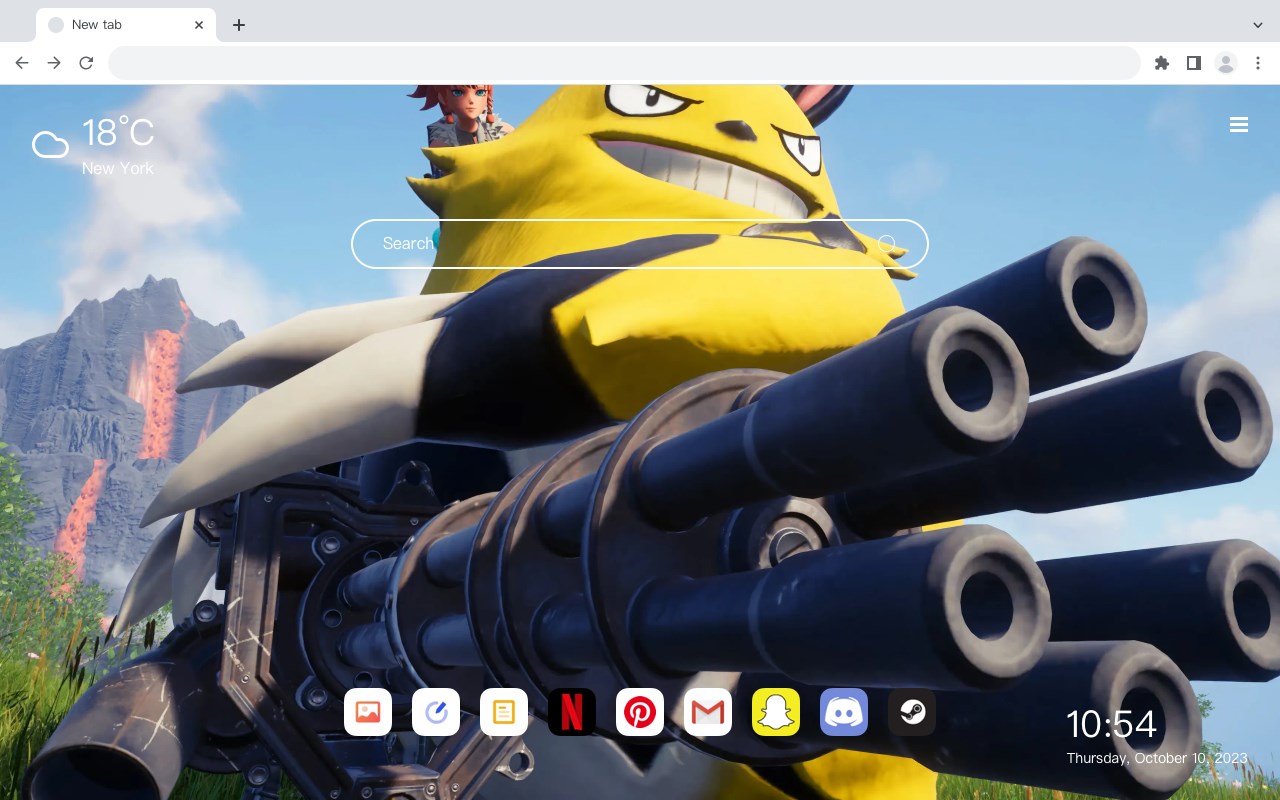Go forward to next page

click(54, 63)
